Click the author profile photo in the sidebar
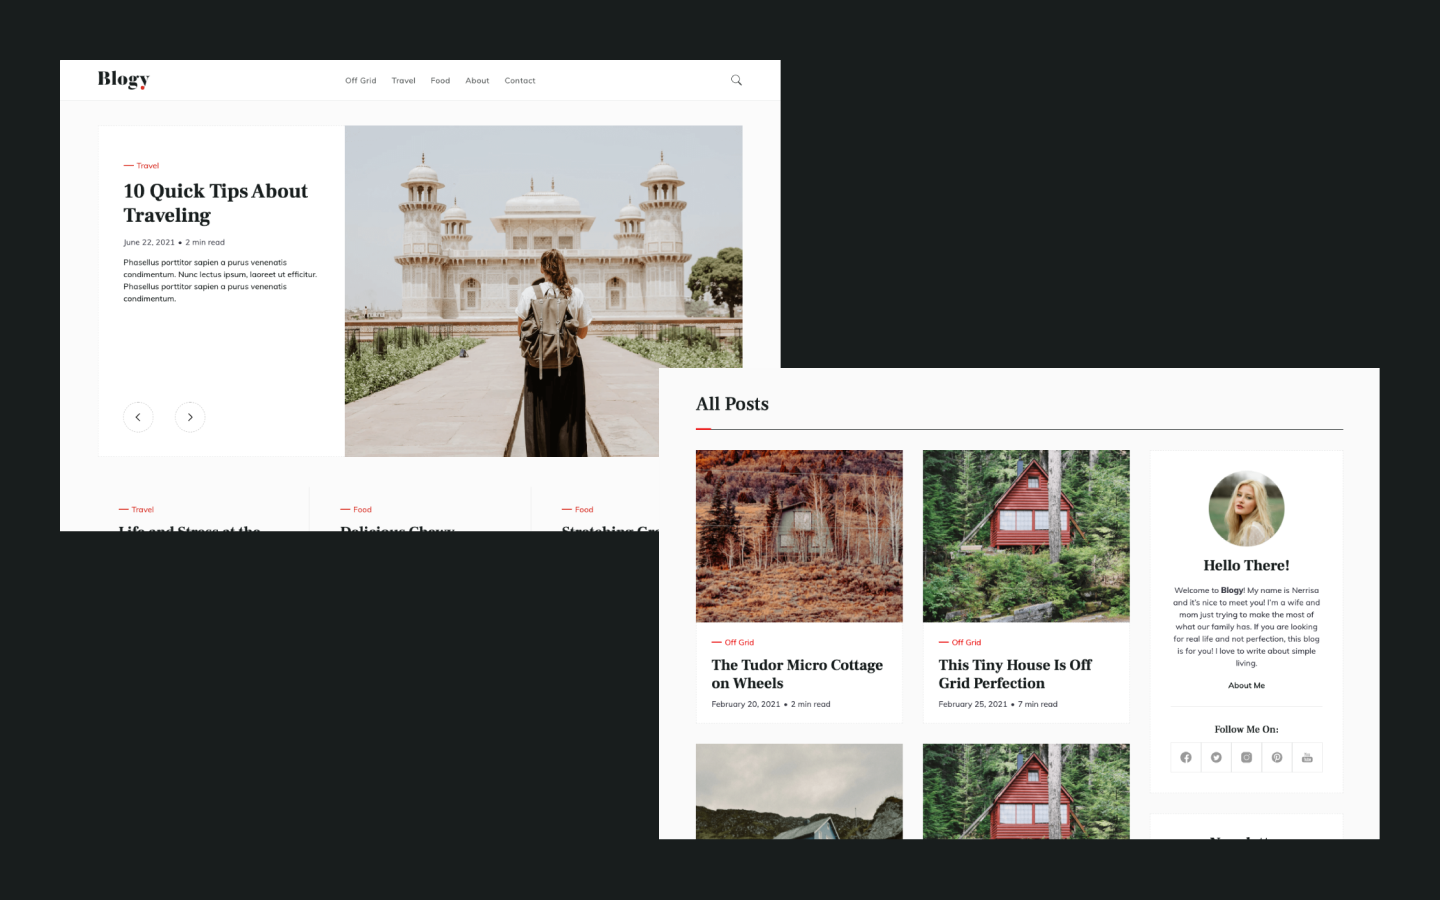The image size is (1440, 900). [x=1246, y=508]
